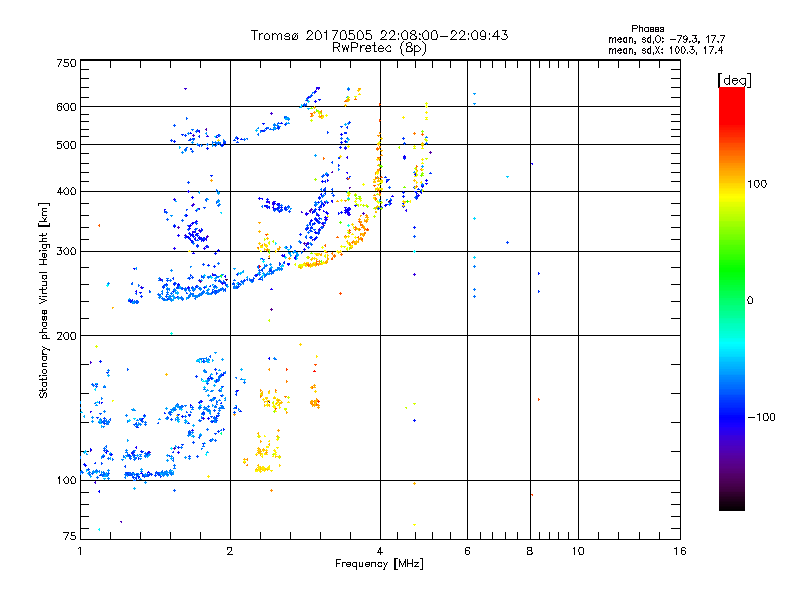Select the "RwPretec (8p)" subtitle
This screenshot has width=800, height=600.
(x=379, y=48)
